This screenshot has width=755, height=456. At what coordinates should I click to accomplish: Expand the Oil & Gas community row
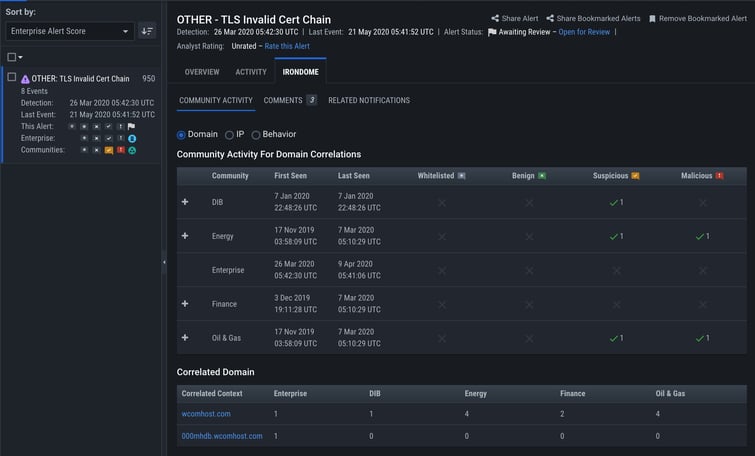[x=185, y=338]
